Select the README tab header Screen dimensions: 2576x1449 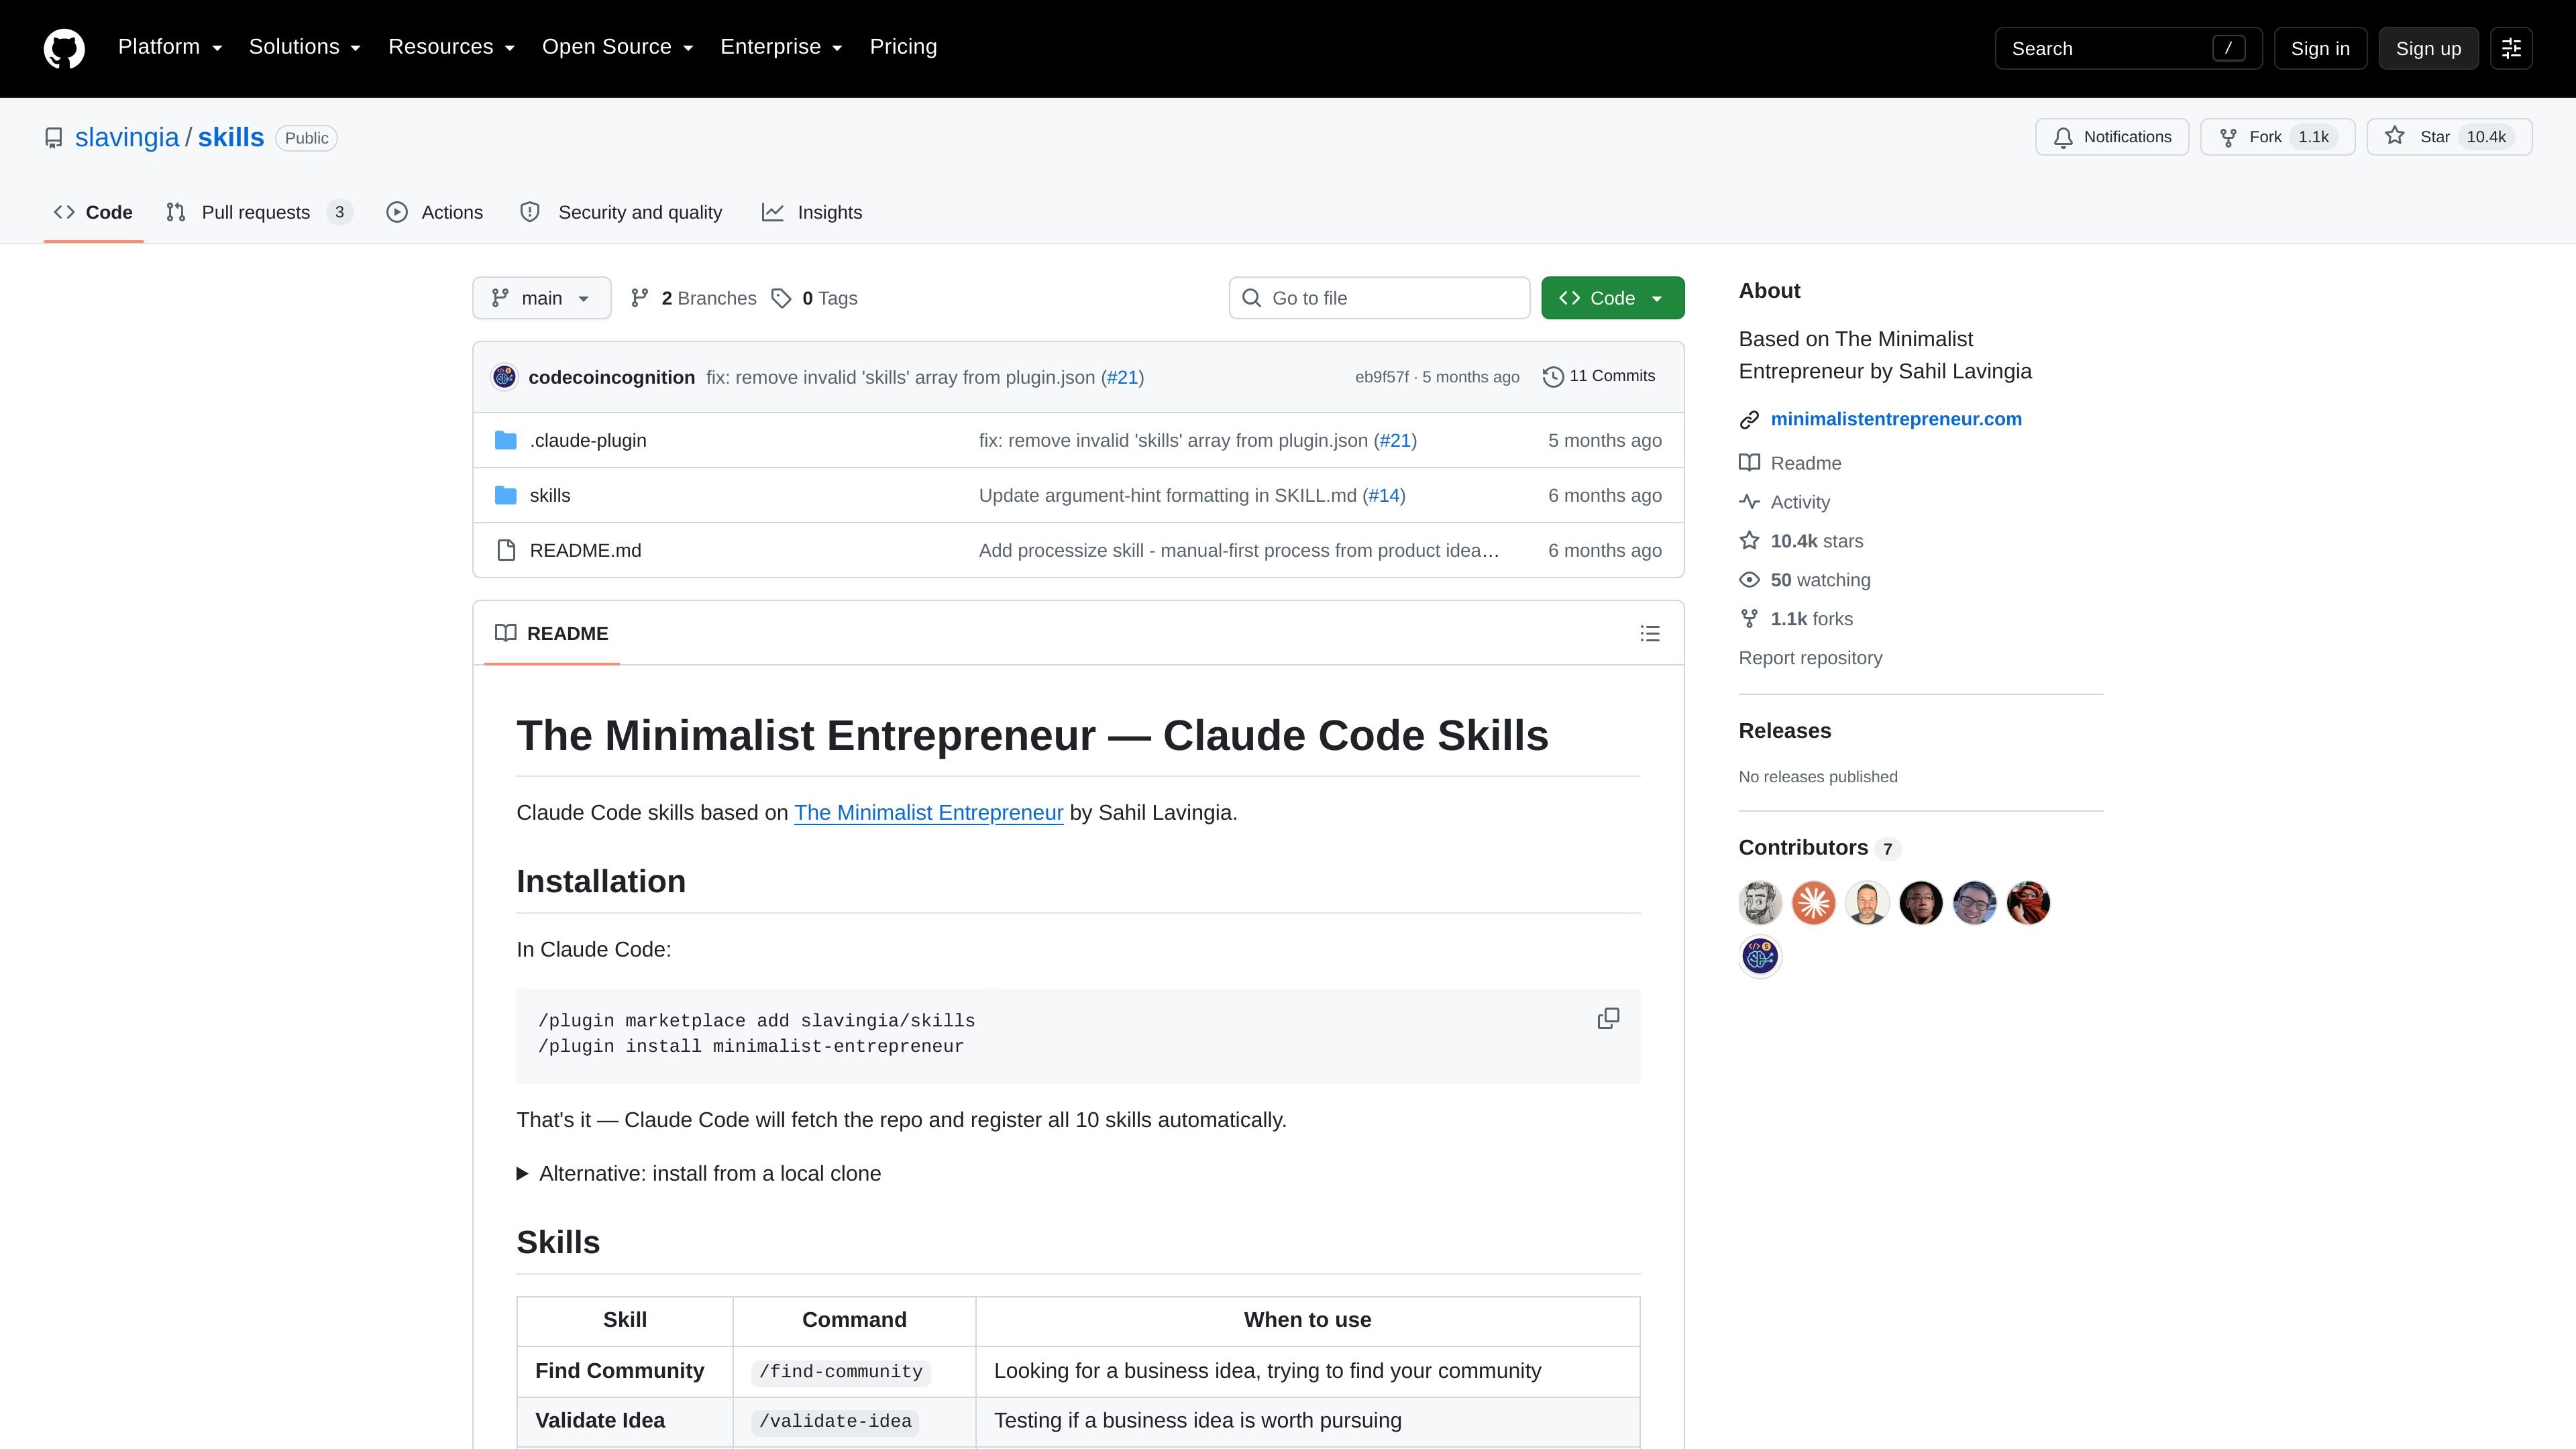click(552, 633)
